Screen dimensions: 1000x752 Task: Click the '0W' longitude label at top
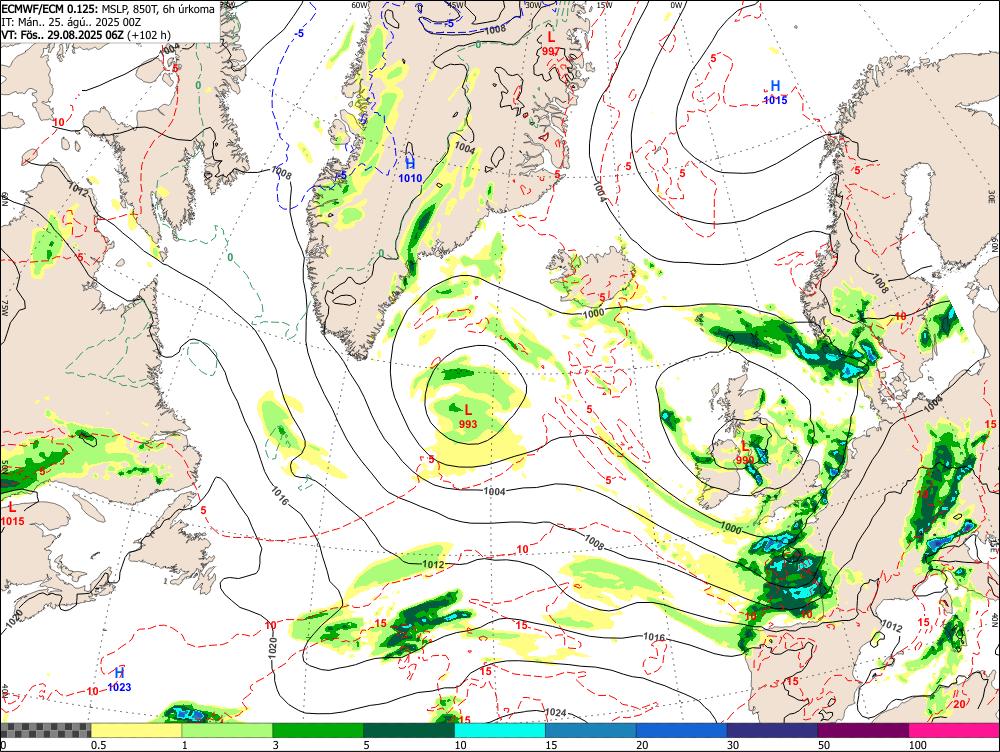click(x=676, y=5)
